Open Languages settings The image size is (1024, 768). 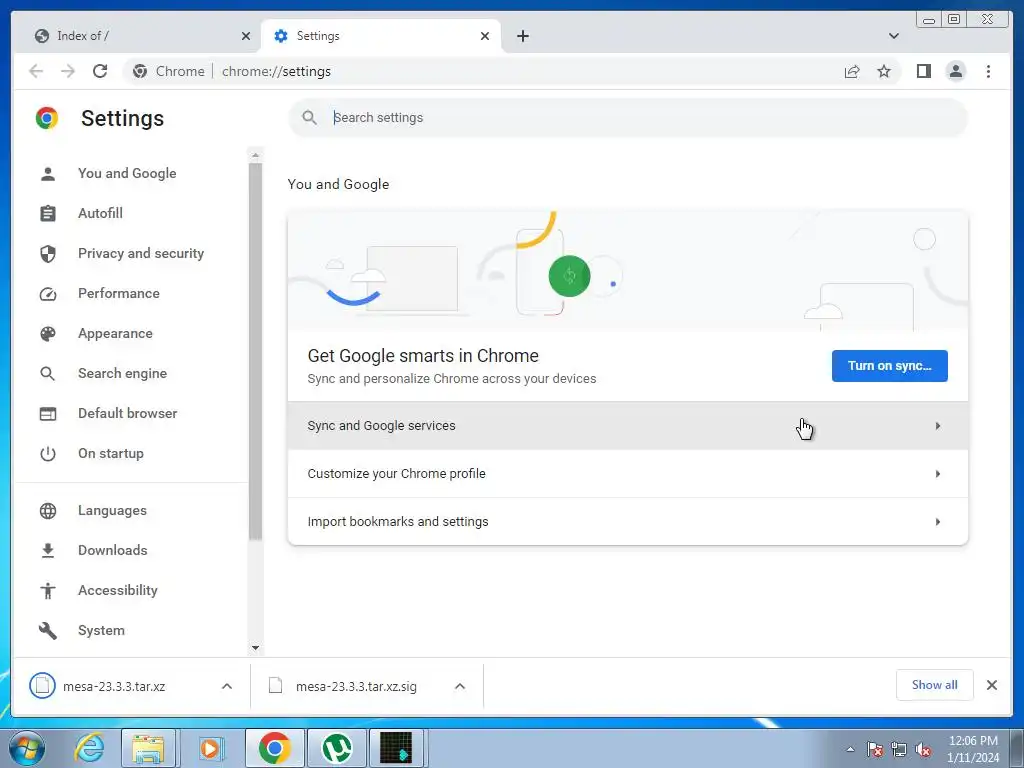tap(112, 510)
